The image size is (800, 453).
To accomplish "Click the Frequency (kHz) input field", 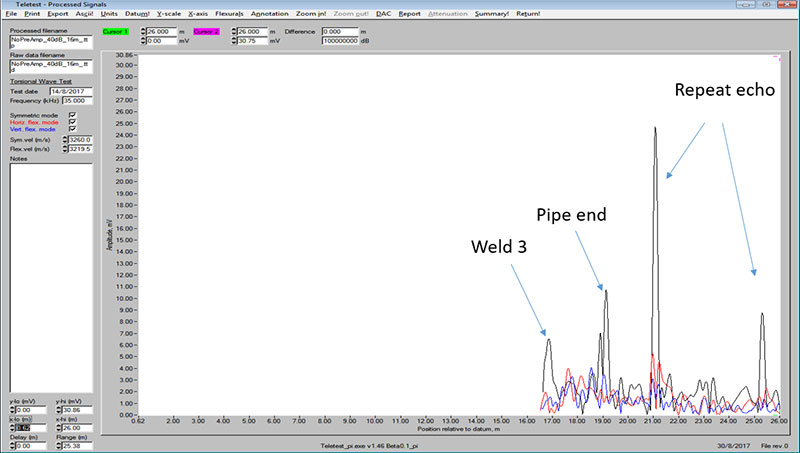I will (77, 101).
